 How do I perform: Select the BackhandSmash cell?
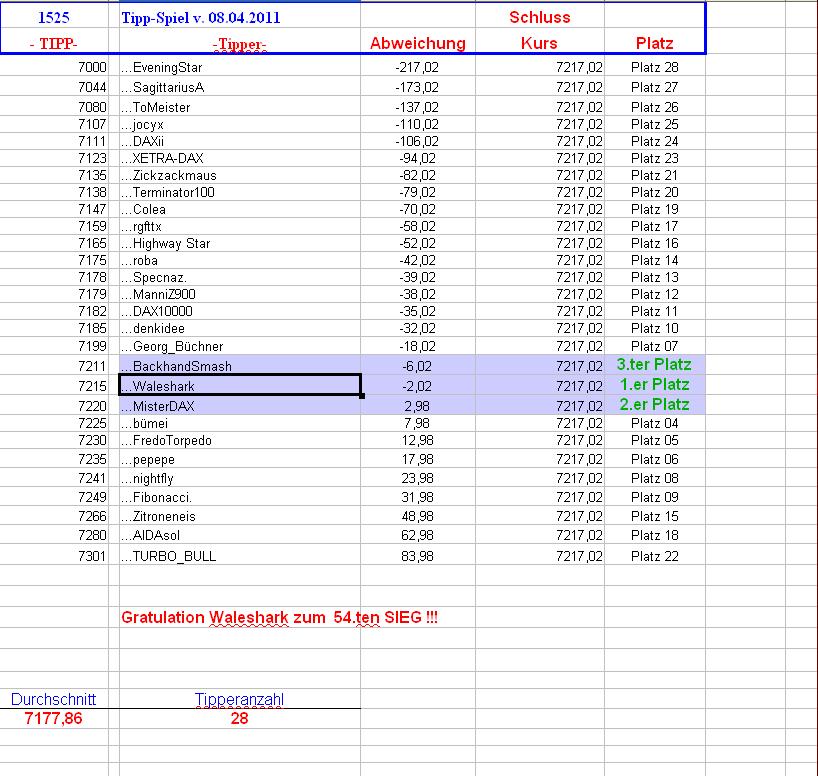pyautogui.click(x=239, y=365)
